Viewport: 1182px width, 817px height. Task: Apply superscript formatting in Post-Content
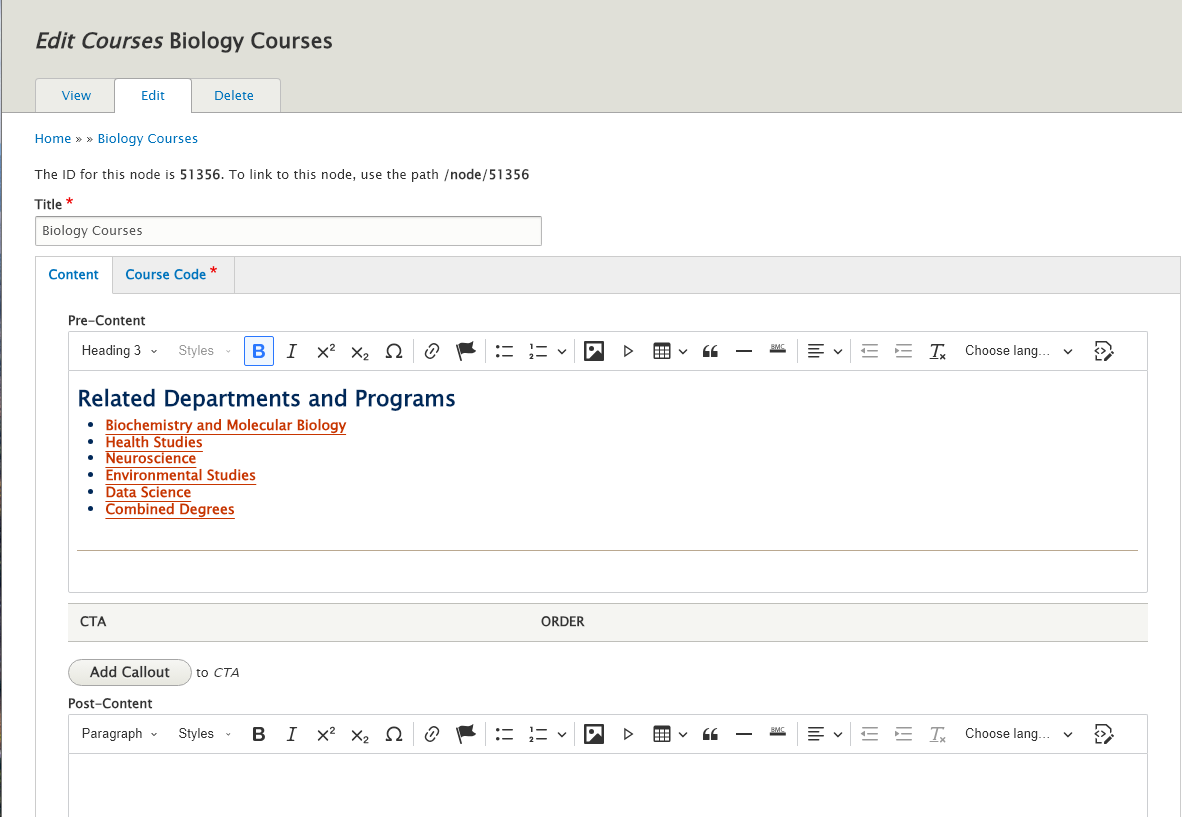coord(325,733)
